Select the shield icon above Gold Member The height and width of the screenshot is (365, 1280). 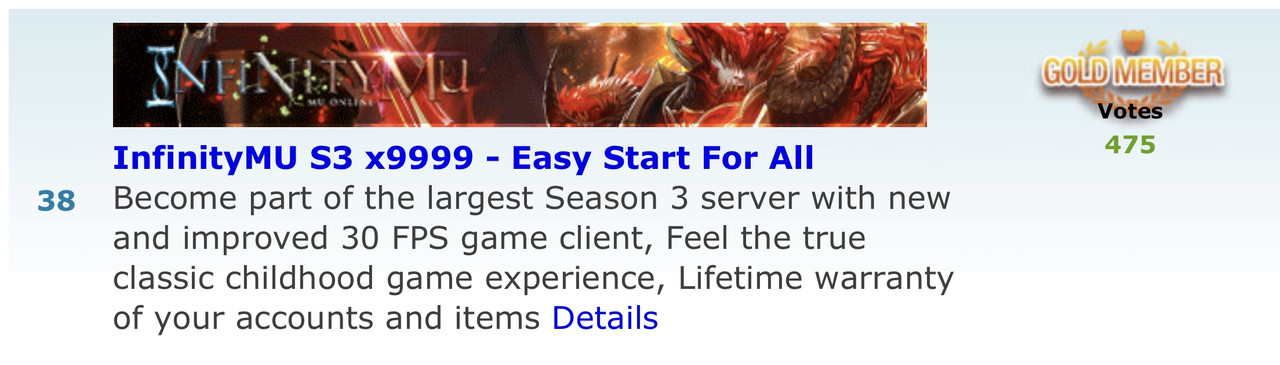1132,41
